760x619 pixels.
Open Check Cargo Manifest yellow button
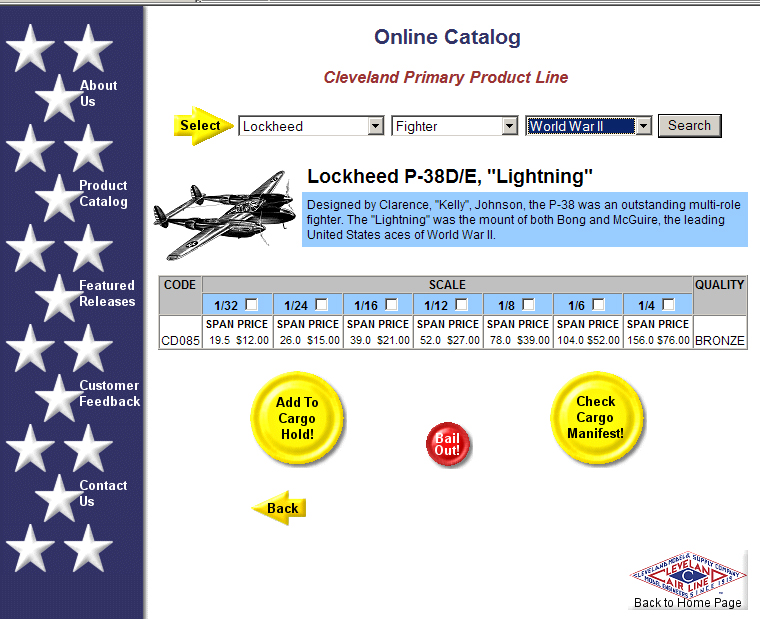596,417
